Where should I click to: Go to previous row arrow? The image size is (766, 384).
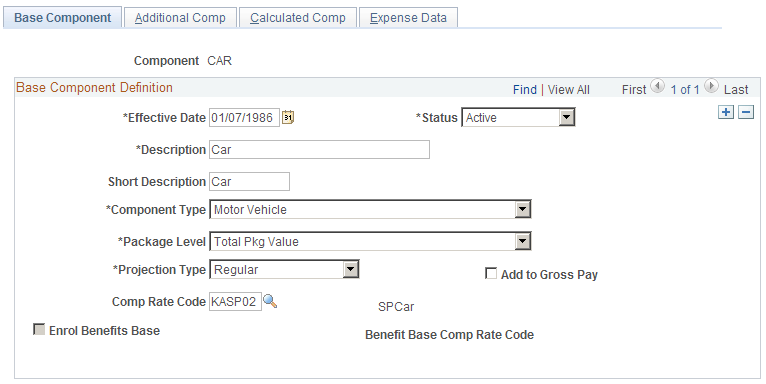click(x=658, y=87)
